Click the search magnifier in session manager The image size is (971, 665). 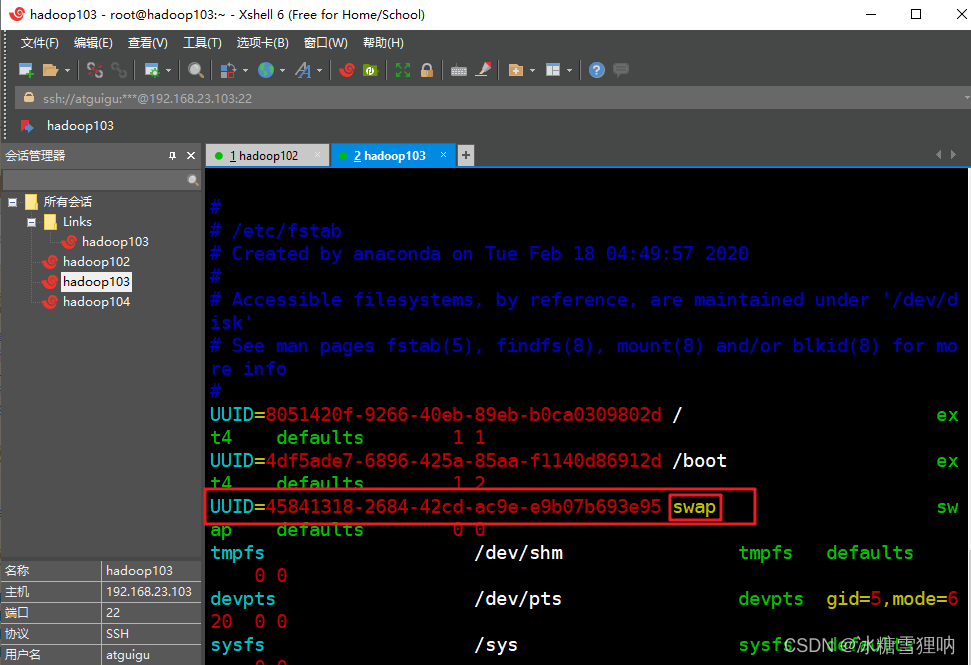[193, 180]
